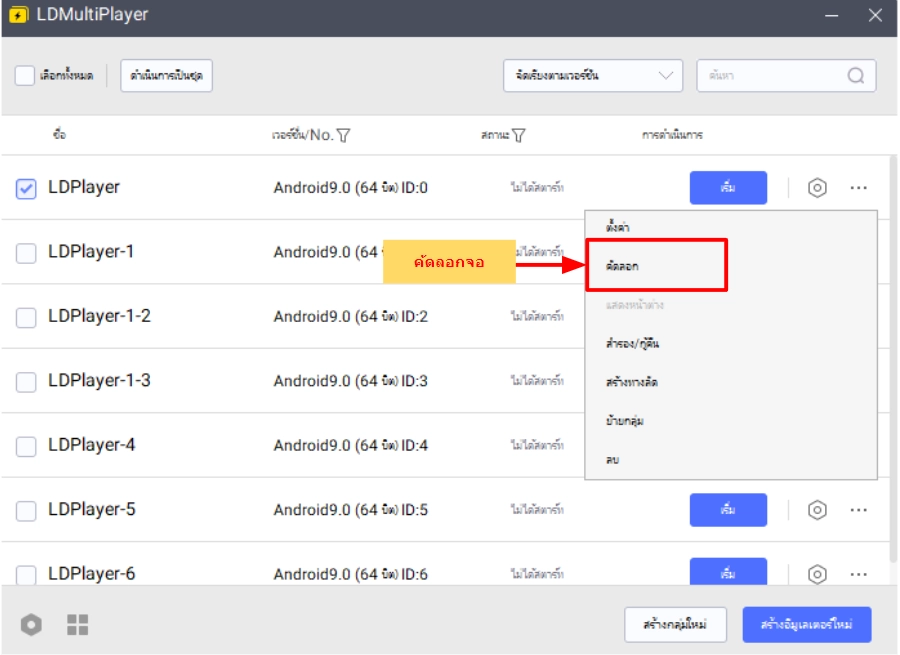Uncheck the LDPlayer checkbox
Image resolution: width=900 pixels, height=655 pixels.
[26, 188]
